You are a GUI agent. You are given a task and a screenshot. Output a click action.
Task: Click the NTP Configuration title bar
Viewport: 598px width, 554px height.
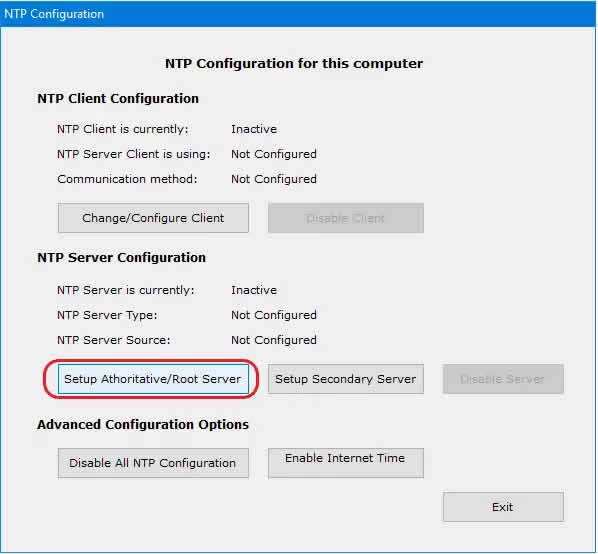297,14
